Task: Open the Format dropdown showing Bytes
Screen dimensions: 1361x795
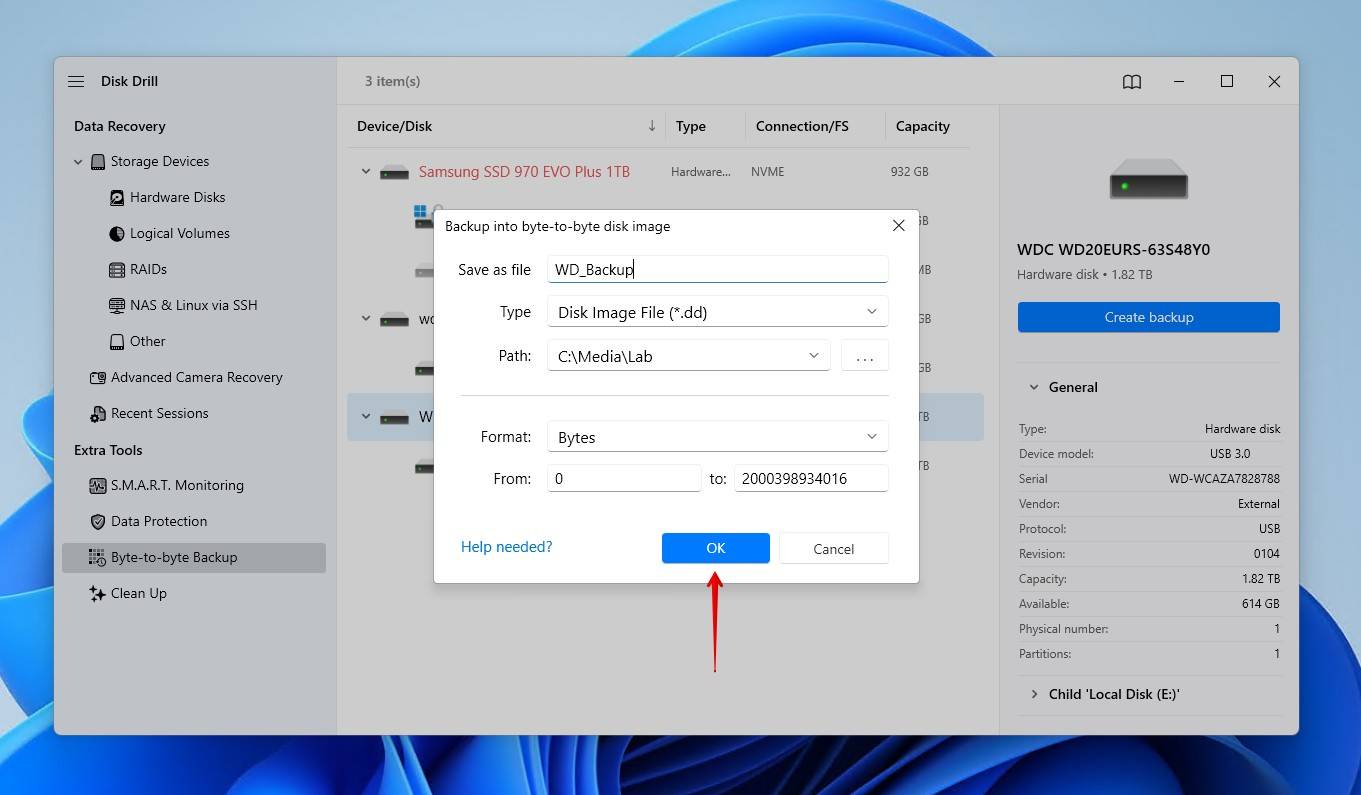Action: coord(870,436)
